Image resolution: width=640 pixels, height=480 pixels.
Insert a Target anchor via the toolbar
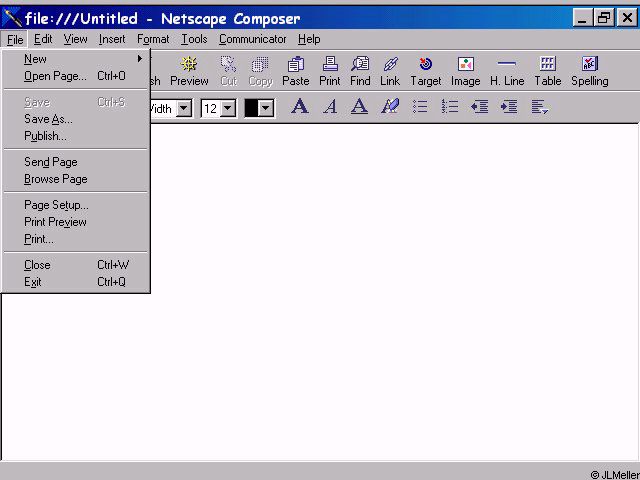pyautogui.click(x=426, y=71)
